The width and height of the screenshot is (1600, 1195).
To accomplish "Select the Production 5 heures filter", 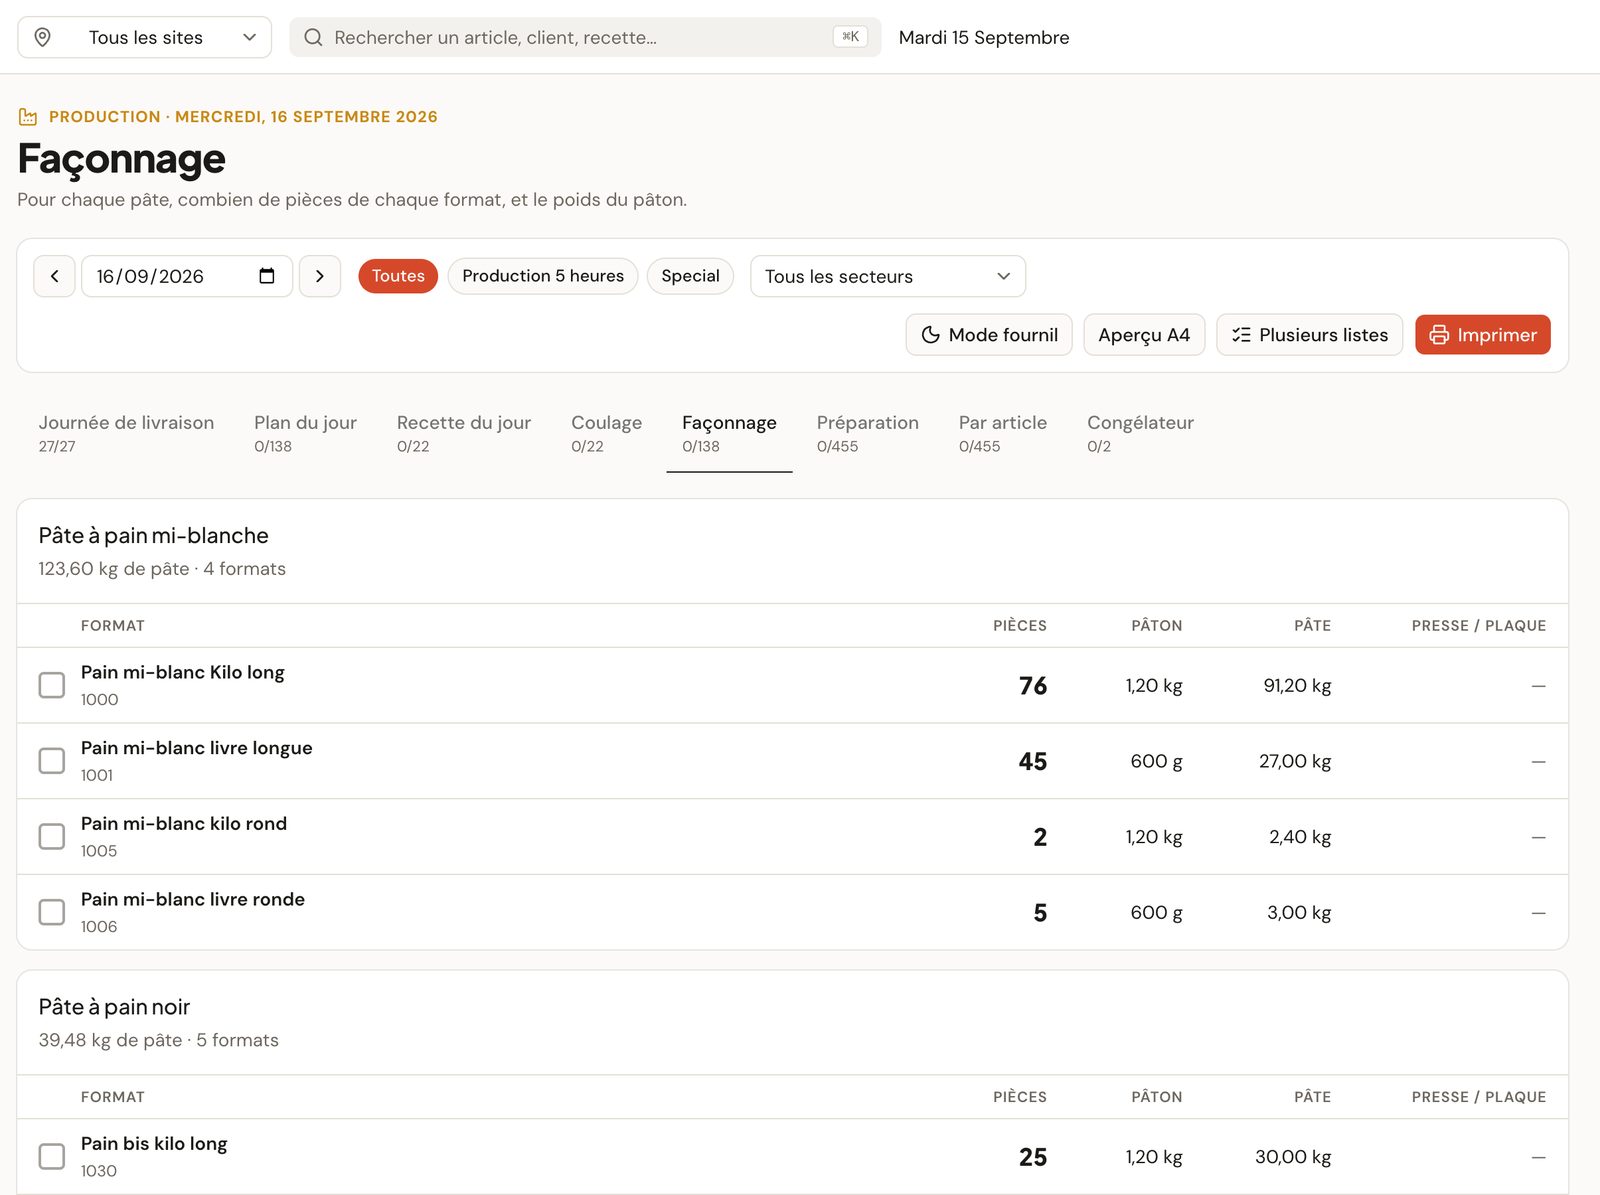I will pyautogui.click(x=543, y=276).
